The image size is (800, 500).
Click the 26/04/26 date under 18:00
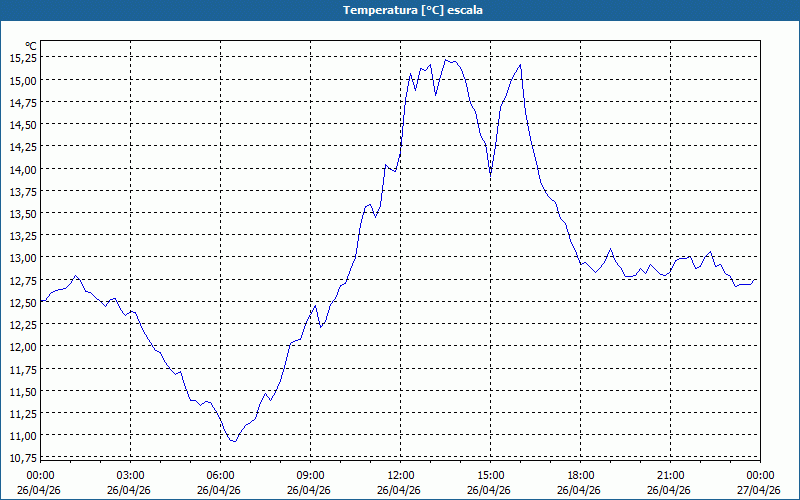579,490
